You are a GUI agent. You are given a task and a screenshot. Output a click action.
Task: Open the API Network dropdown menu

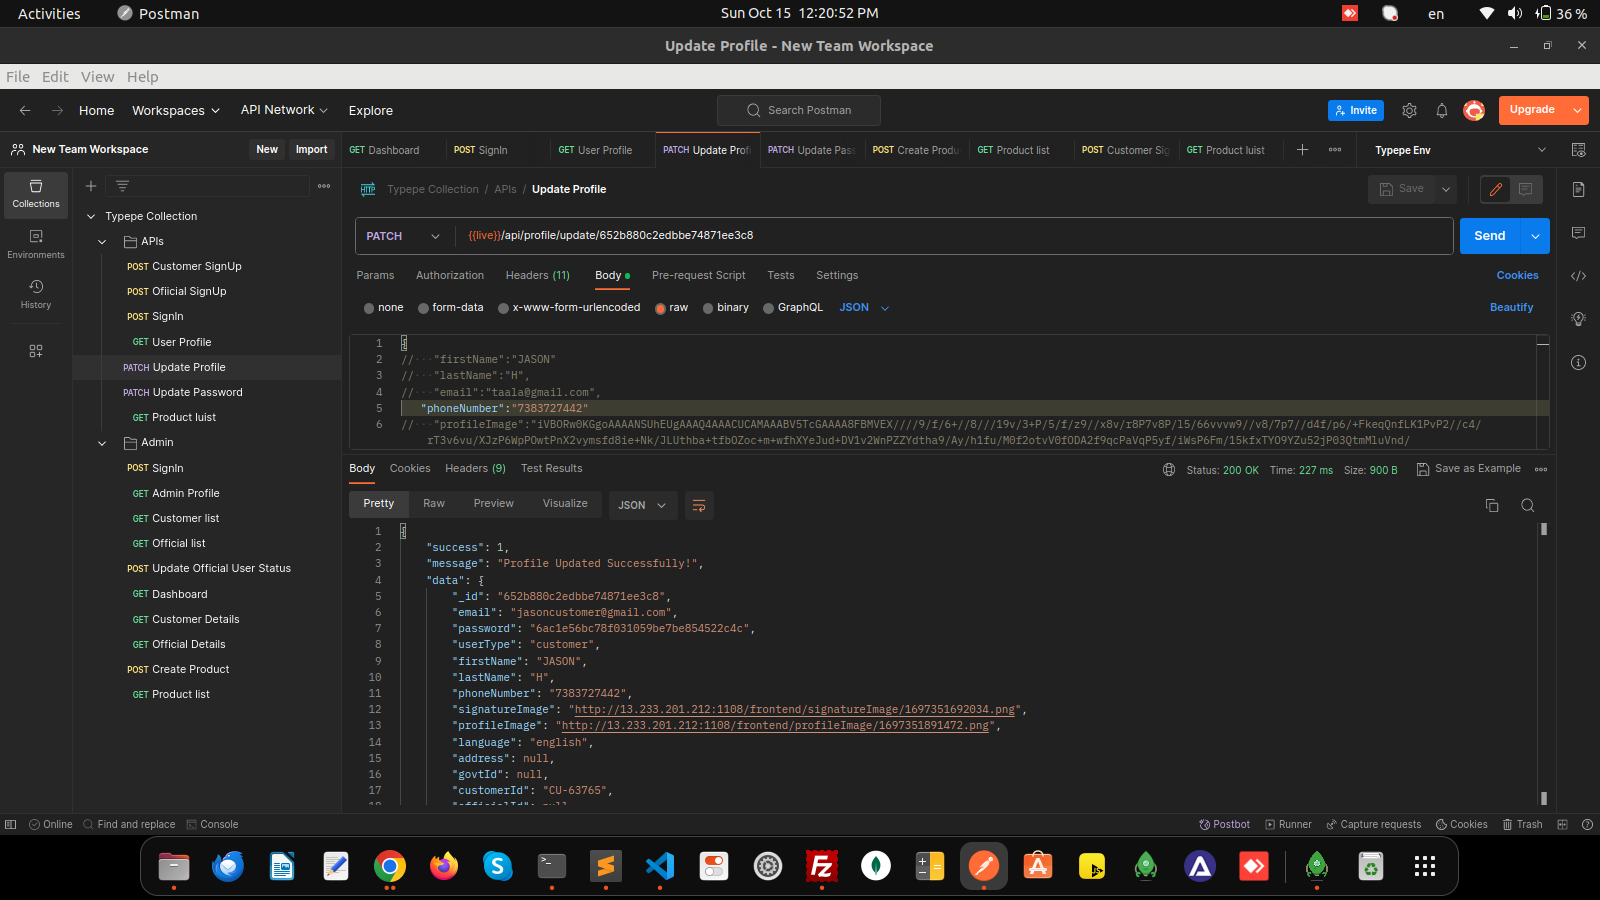point(284,110)
